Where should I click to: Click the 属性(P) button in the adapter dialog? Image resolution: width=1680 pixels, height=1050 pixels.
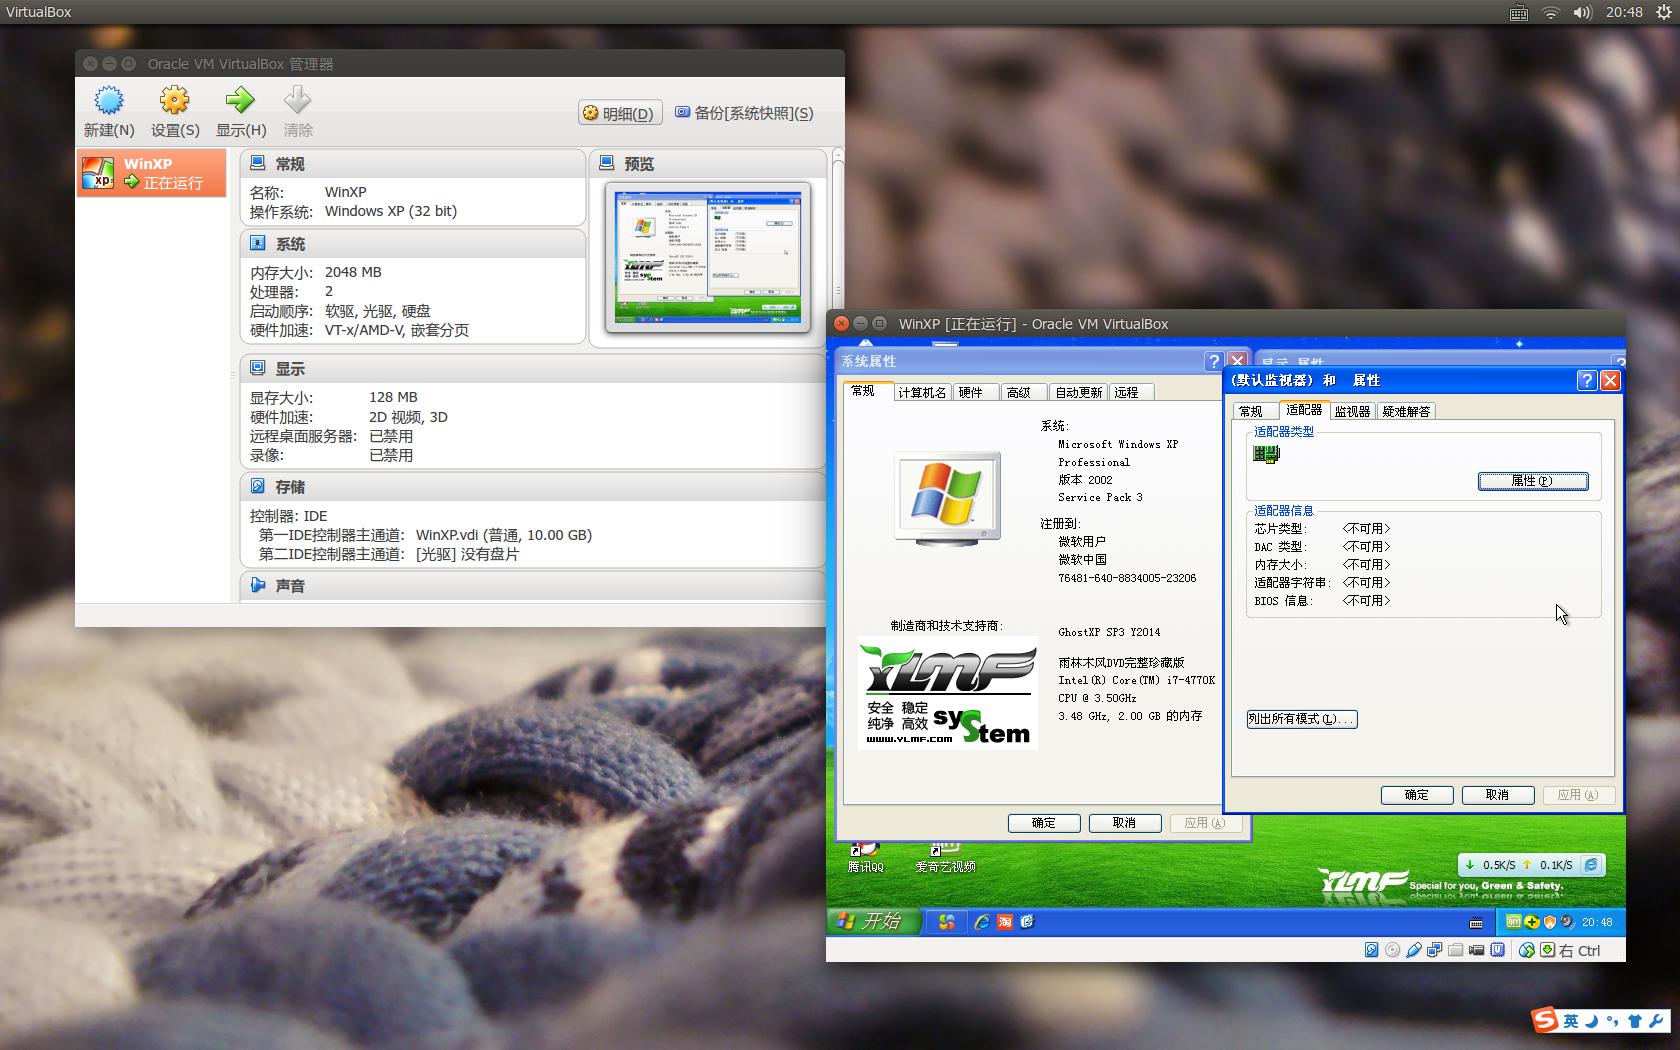tap(1533, 481)
